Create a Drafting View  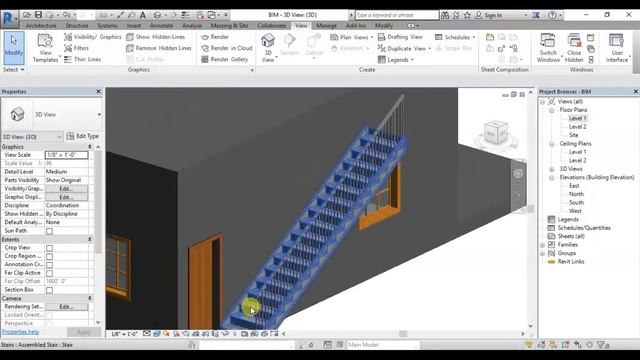coord(400,37)
